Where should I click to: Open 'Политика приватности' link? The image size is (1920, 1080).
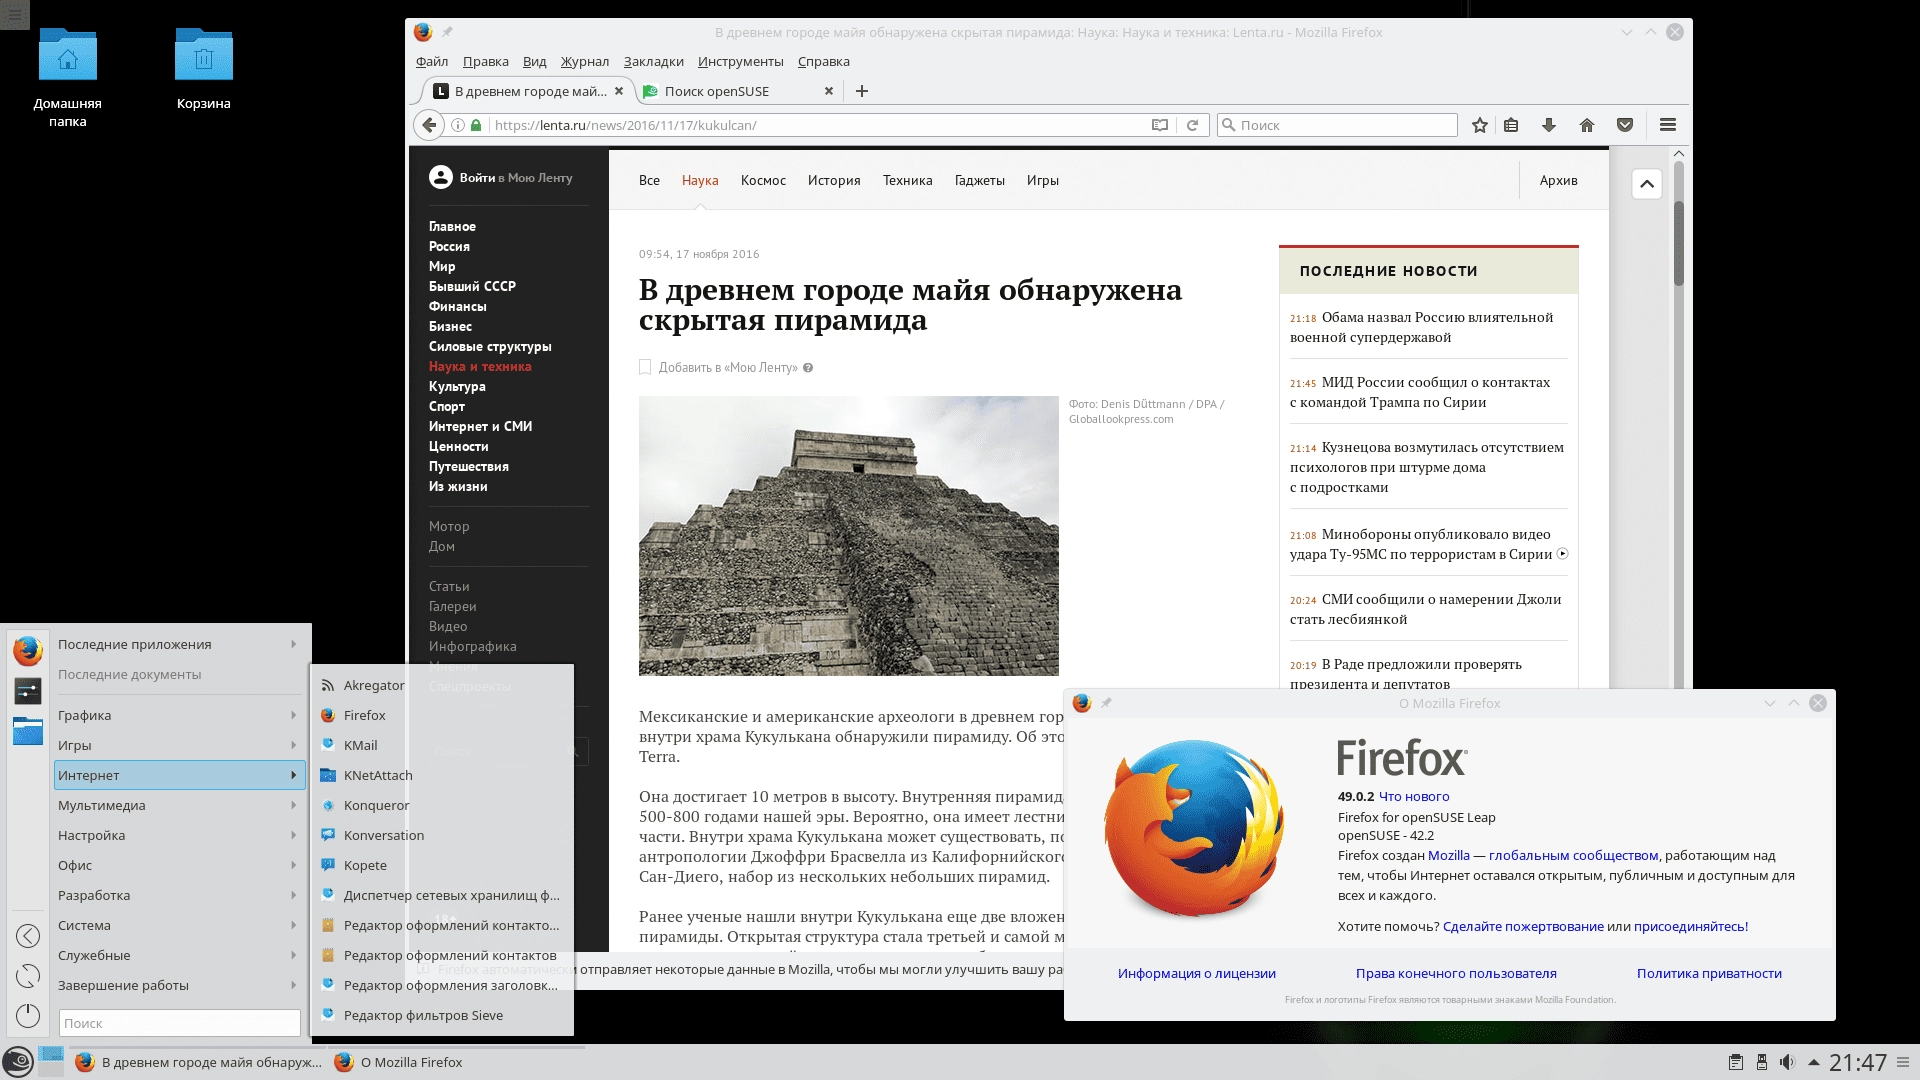pyautogui.click(x=1709, y=974)
